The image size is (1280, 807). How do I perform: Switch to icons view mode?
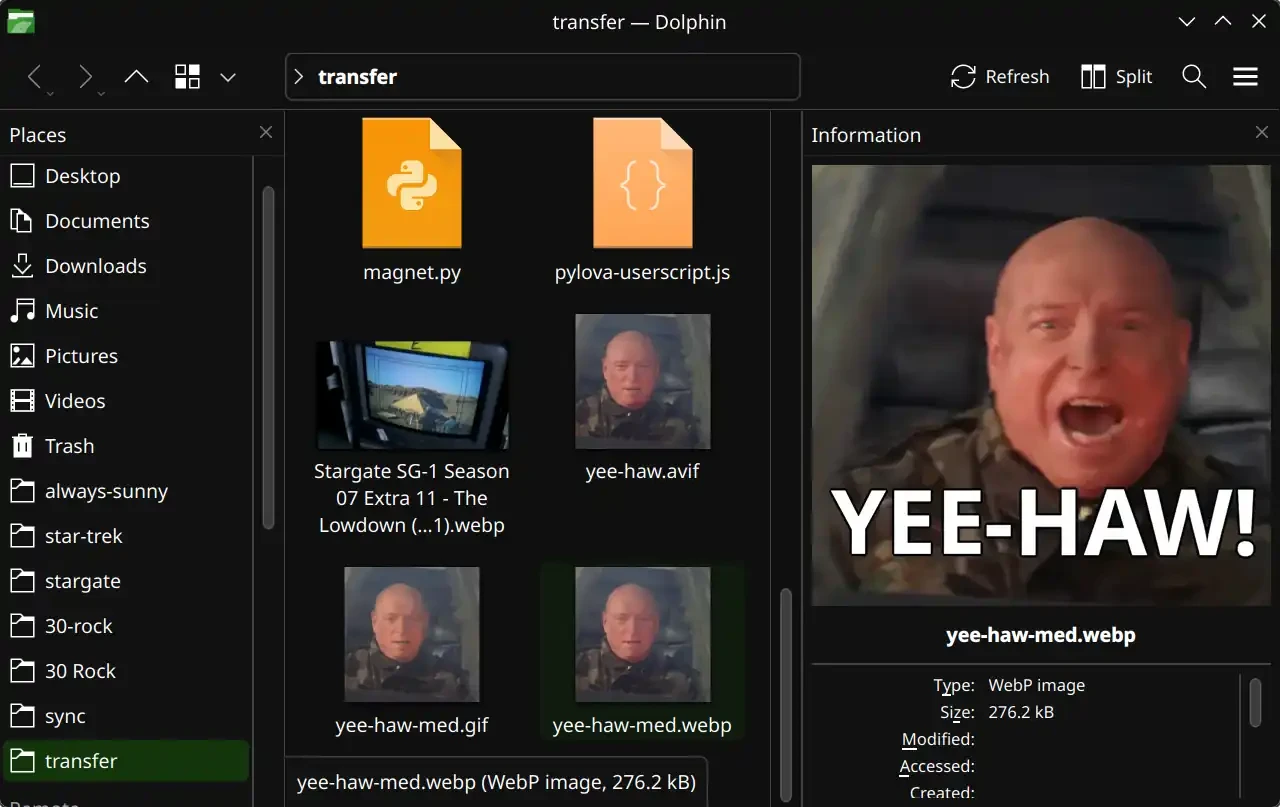(187, 77)
